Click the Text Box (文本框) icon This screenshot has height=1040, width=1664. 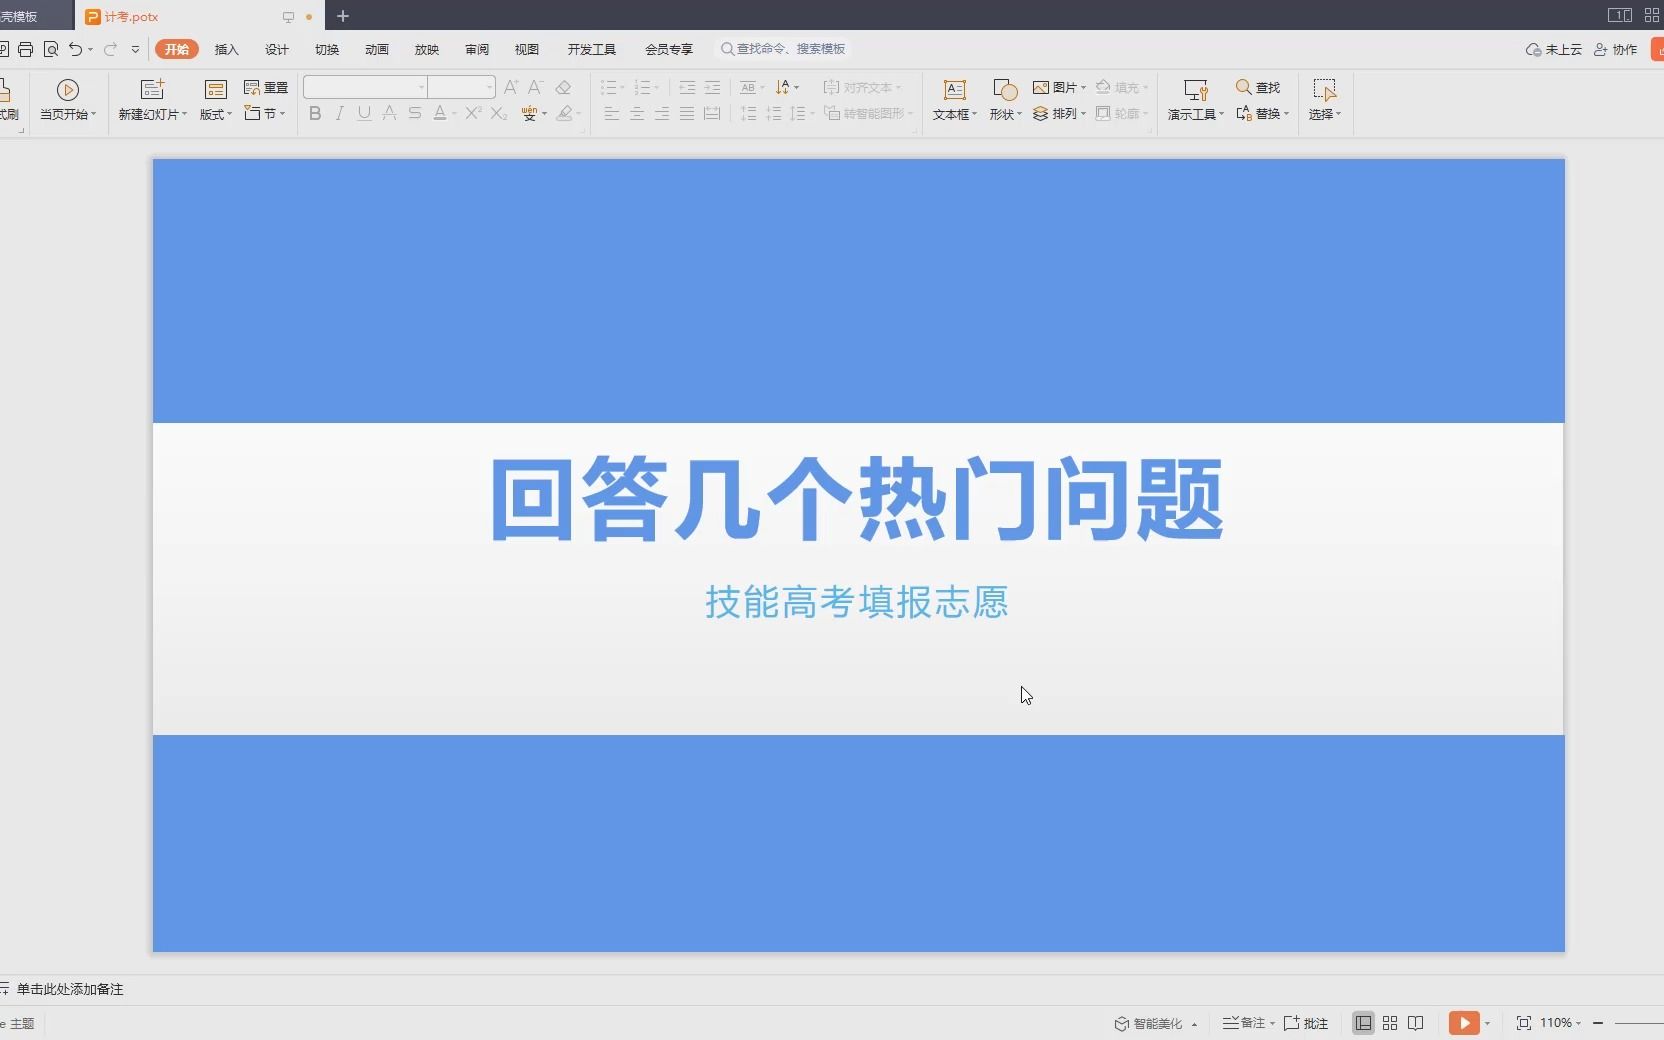[955, 90]
